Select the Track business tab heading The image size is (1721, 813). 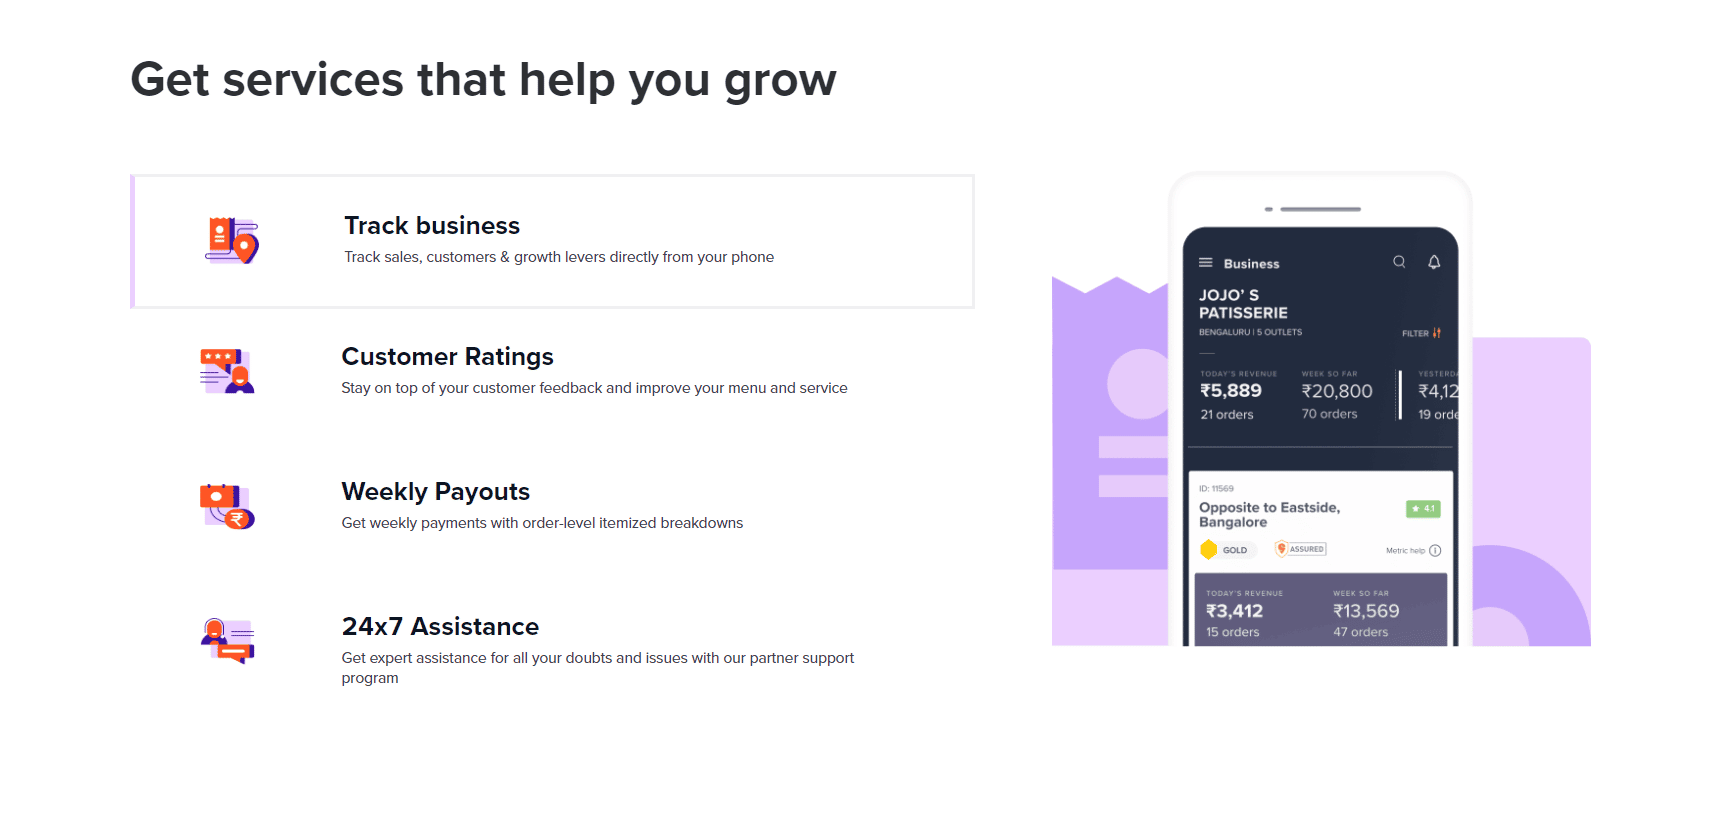(x=432, y=226)
